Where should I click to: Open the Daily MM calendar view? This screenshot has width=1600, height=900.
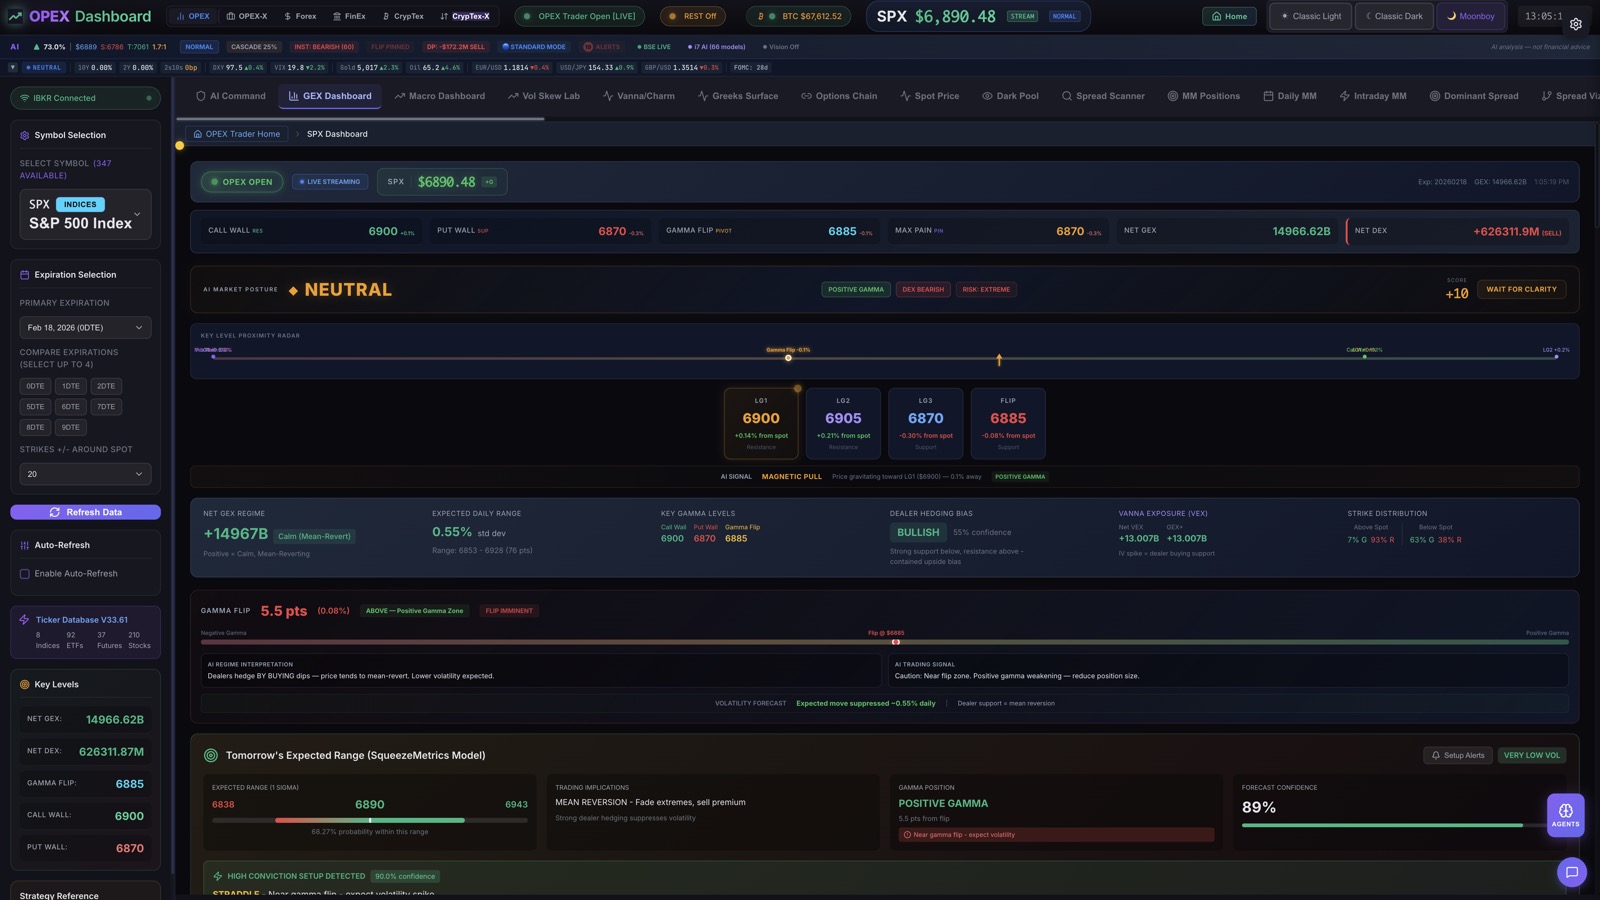(1289, 96)
